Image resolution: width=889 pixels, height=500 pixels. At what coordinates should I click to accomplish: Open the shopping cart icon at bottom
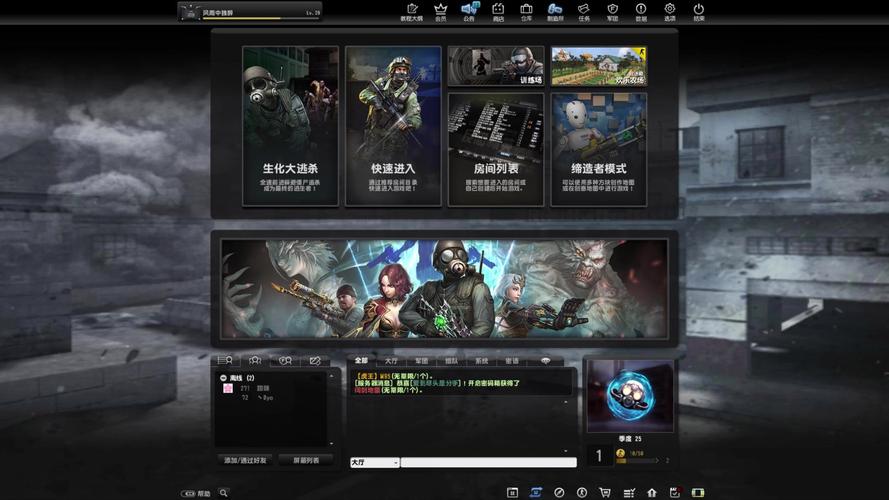[605, 493]
